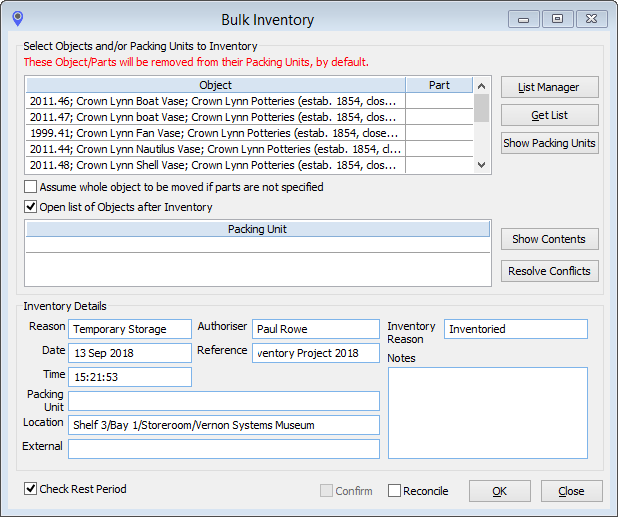Click the Get List button
Viewport: 618px width, 517px height.
click(x=549, y=115)
